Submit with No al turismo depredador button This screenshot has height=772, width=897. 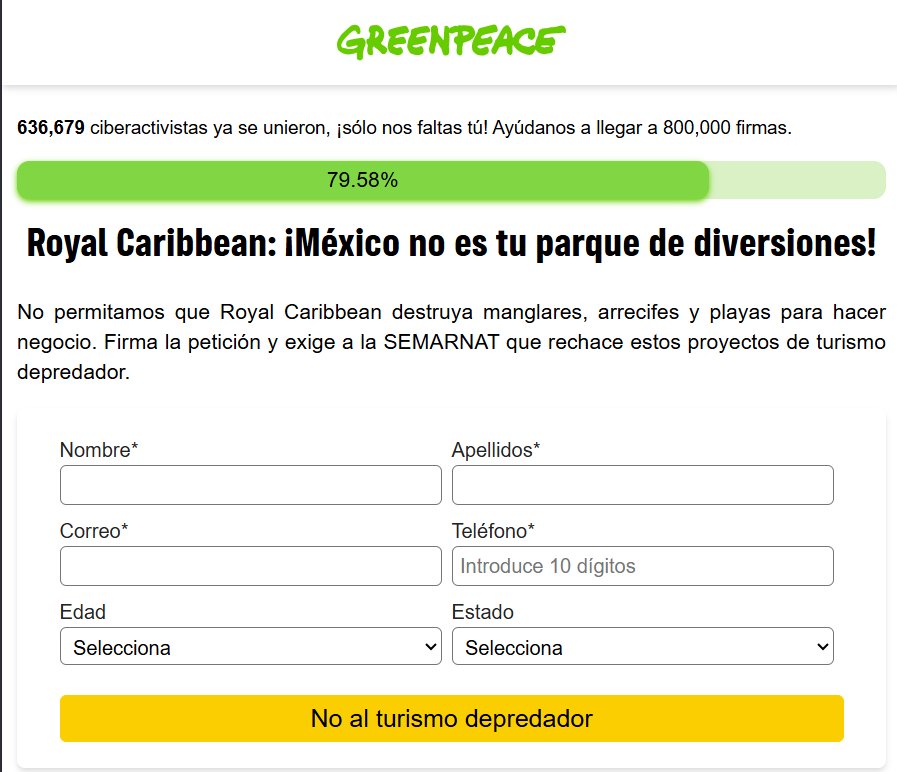(x=451, y=718)
